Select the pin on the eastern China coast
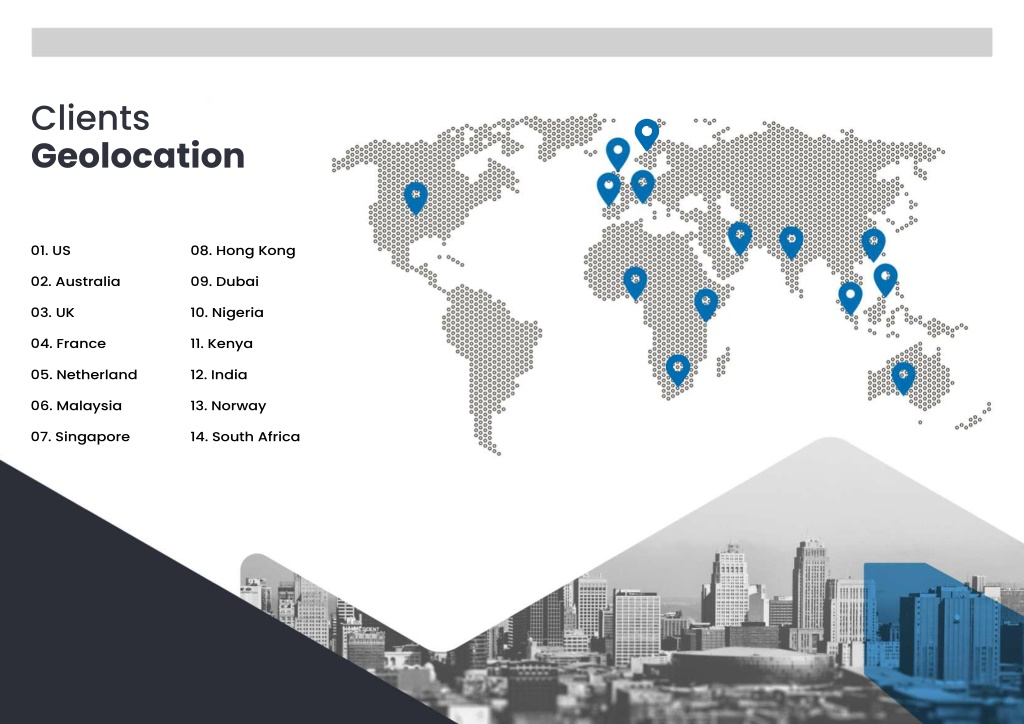Screen dimensions: 1024x724 point(874,245)
